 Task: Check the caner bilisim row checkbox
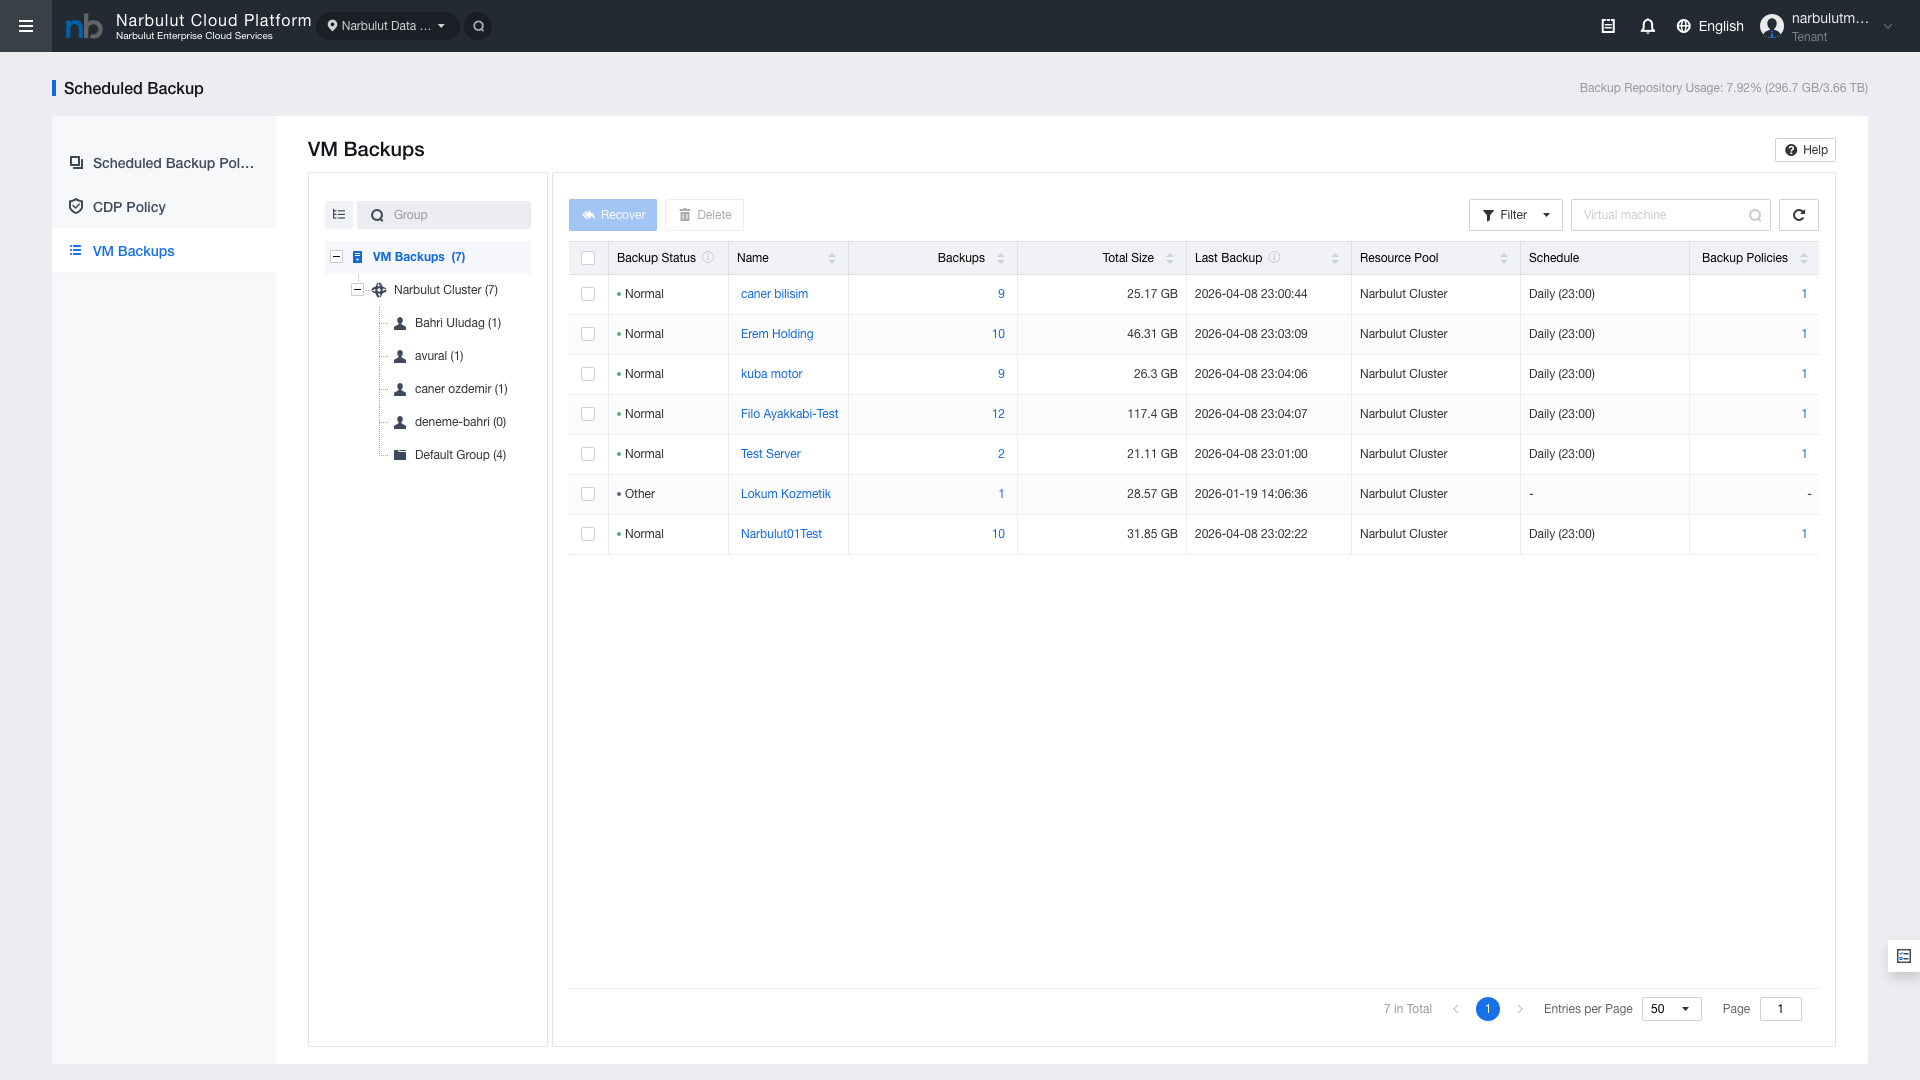tap(588, 294)
